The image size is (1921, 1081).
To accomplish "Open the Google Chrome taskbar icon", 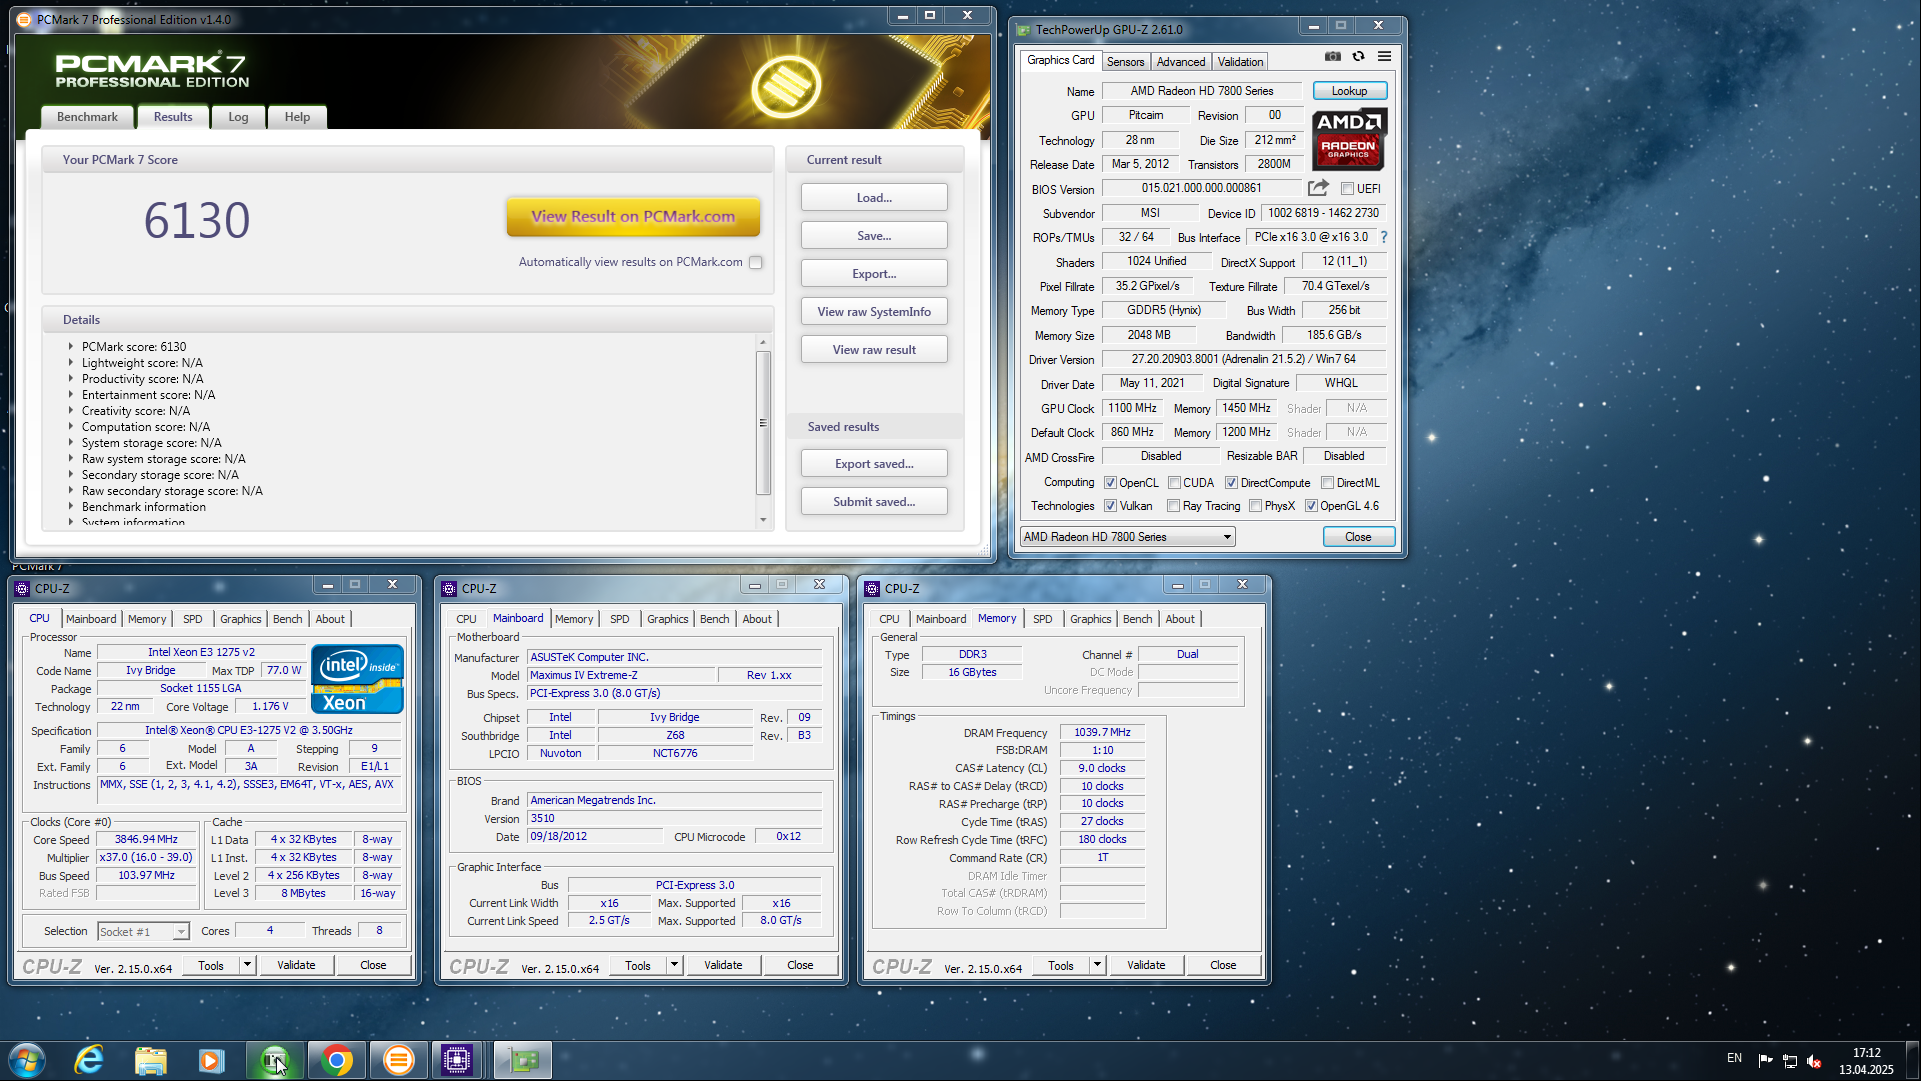I will tap(337, 1060).
